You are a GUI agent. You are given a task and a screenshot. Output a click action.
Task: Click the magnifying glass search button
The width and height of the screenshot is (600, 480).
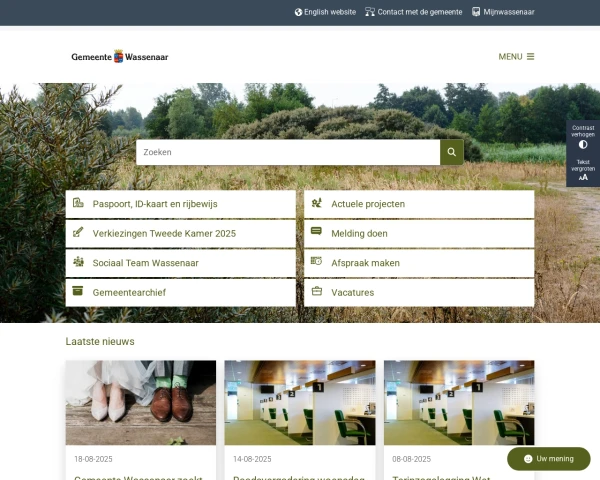click(x=452, y=152)
